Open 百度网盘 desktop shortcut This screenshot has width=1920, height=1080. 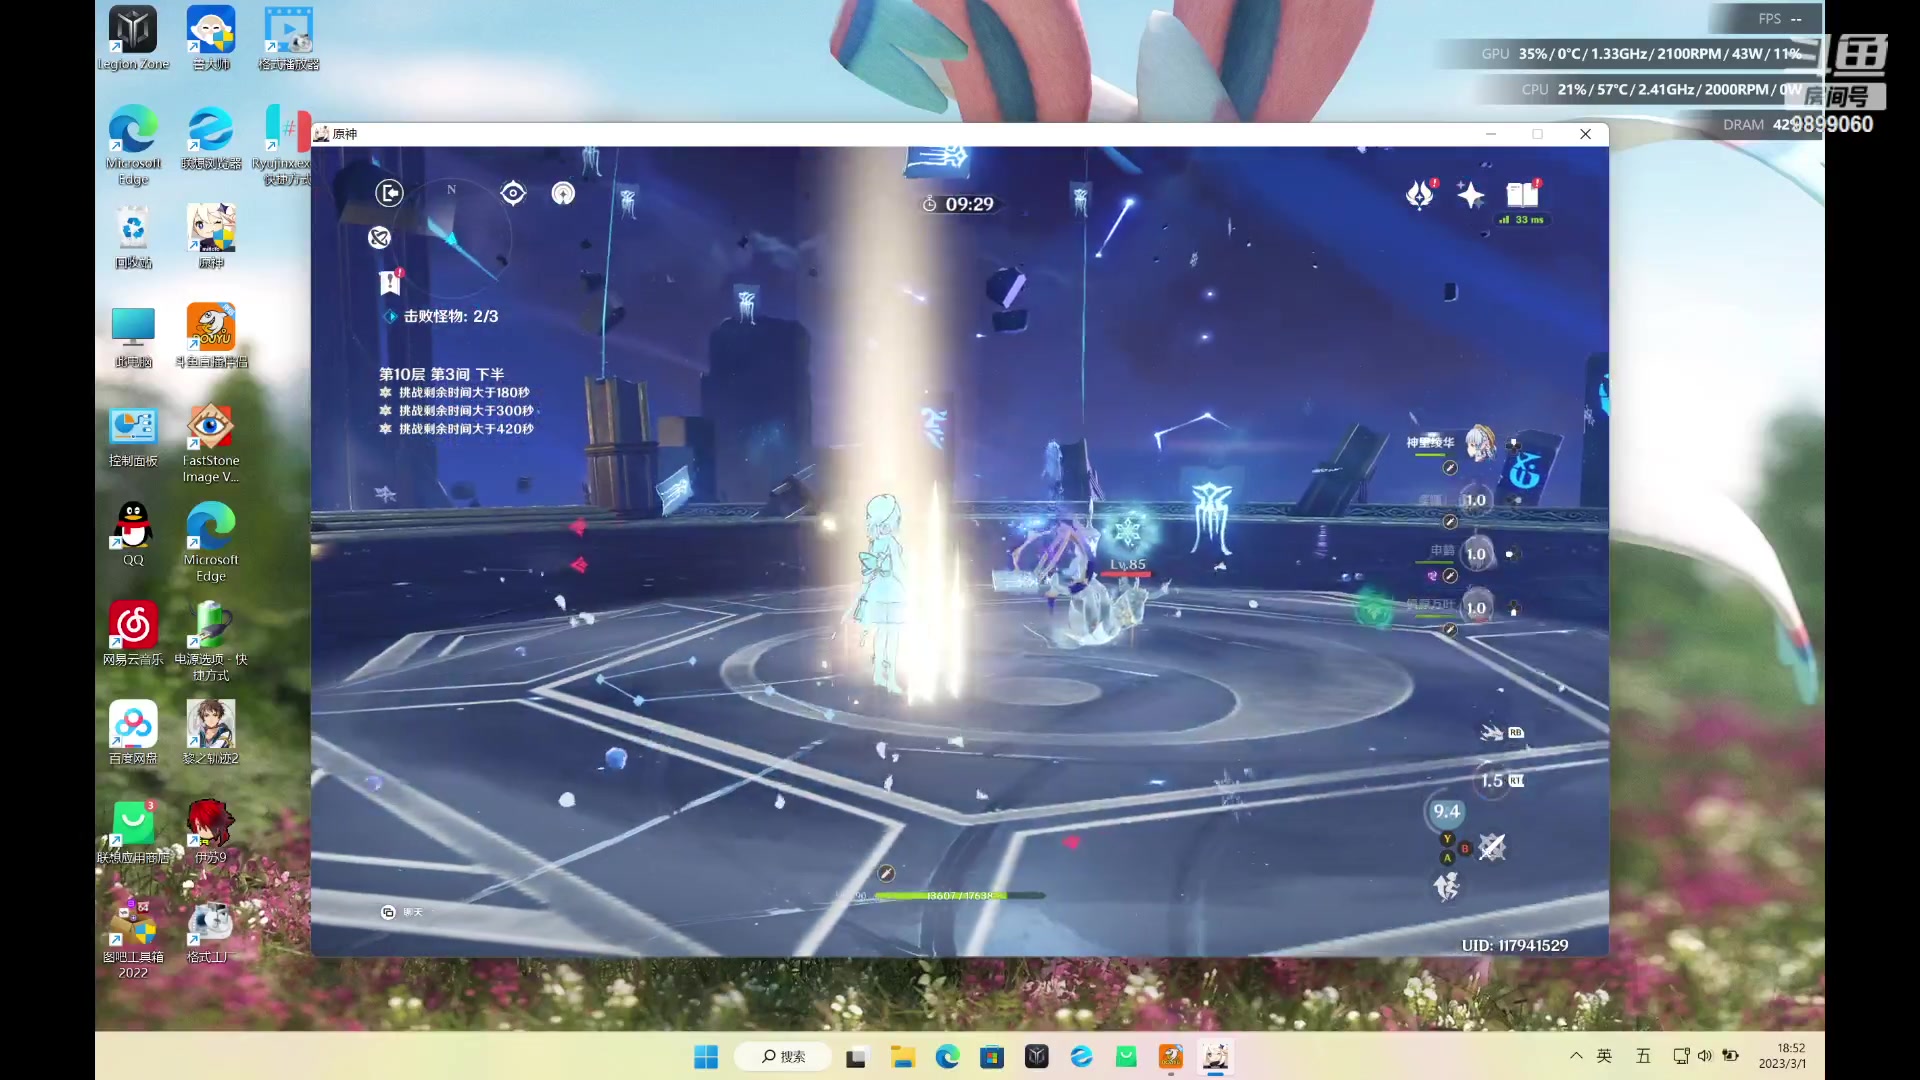(x=133, y=733)
